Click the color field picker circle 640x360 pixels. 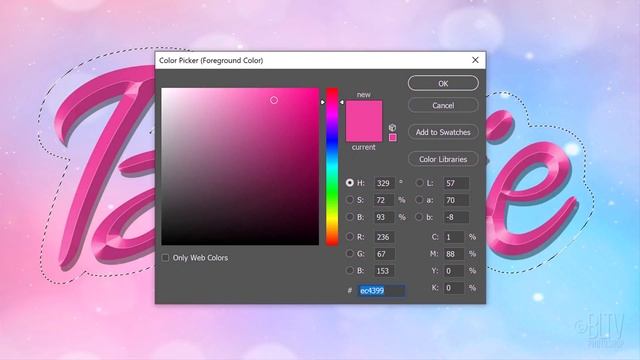(x=274, y=100)
